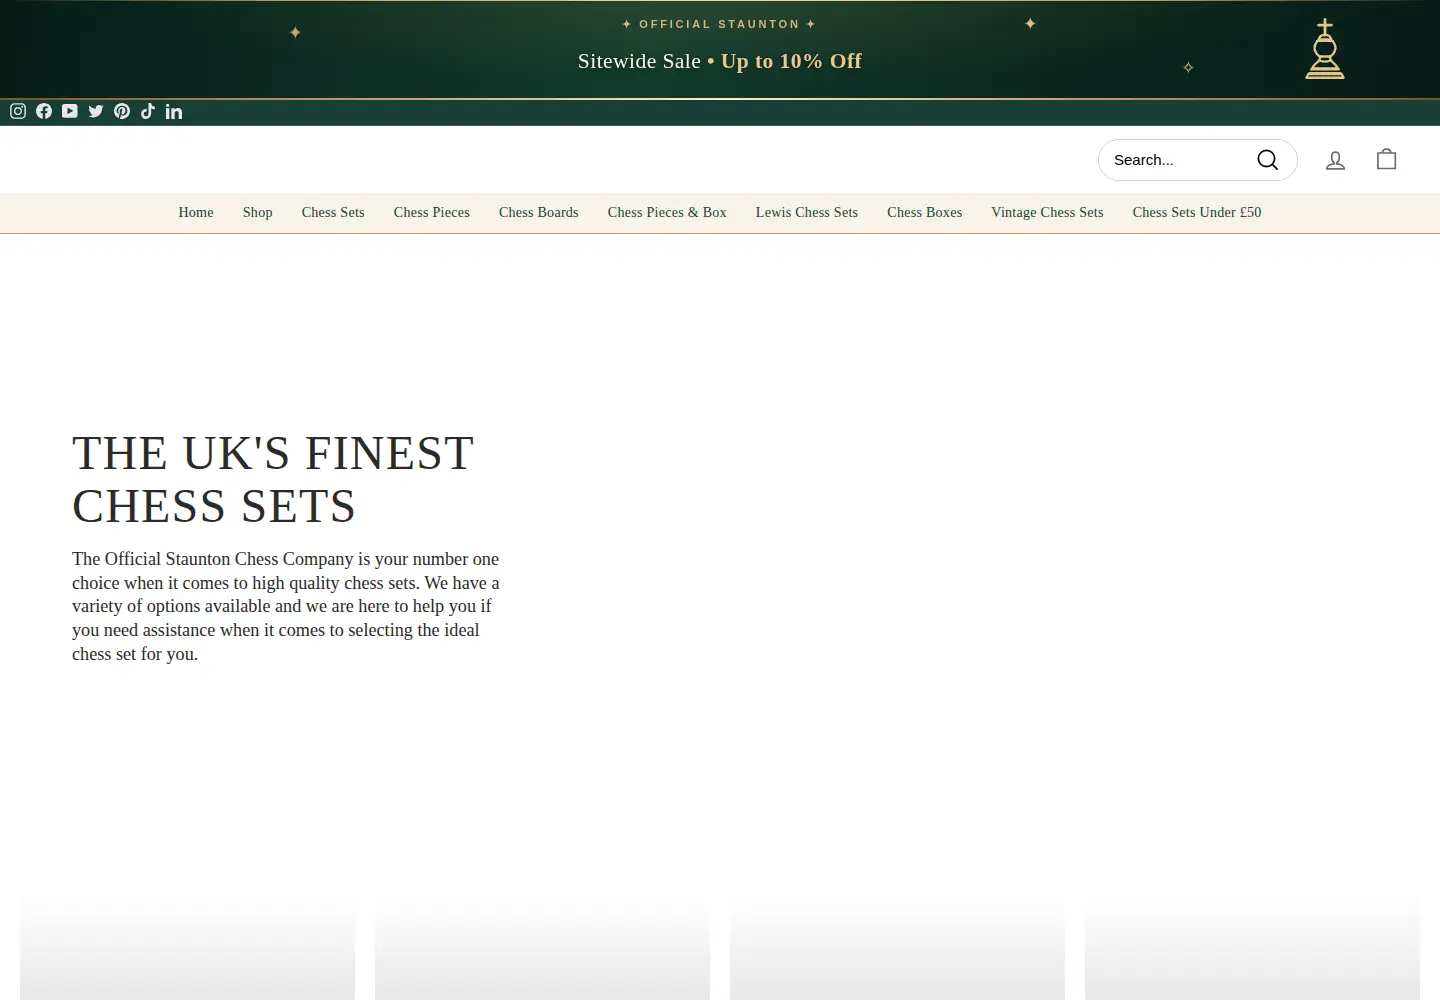Image resolution: width=1440 pixels, height=1000 pixels.
Task: Select Chess Pieces in navigation
Action: tap(432, 213)
